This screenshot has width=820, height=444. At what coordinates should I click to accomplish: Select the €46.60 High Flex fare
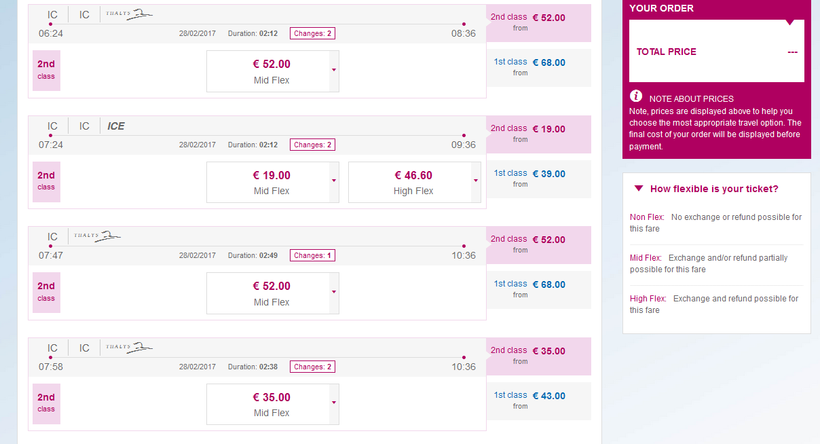[411, 181]
